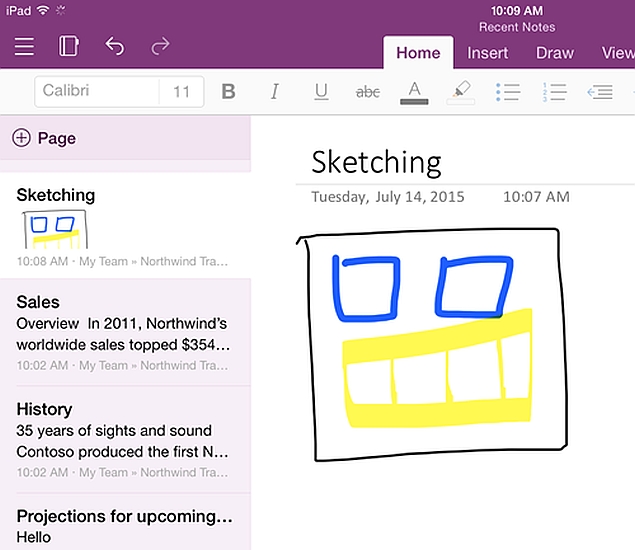Toggle italic formatting
Image resolution: width=635 pixels, height=550 pixels.
(x=275, y=92)
